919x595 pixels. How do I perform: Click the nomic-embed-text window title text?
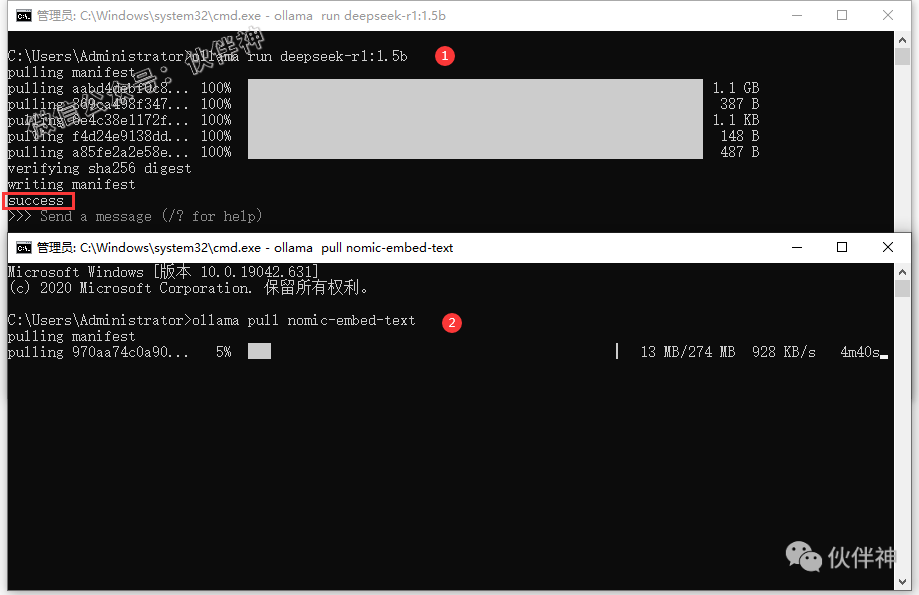point(245,248)
